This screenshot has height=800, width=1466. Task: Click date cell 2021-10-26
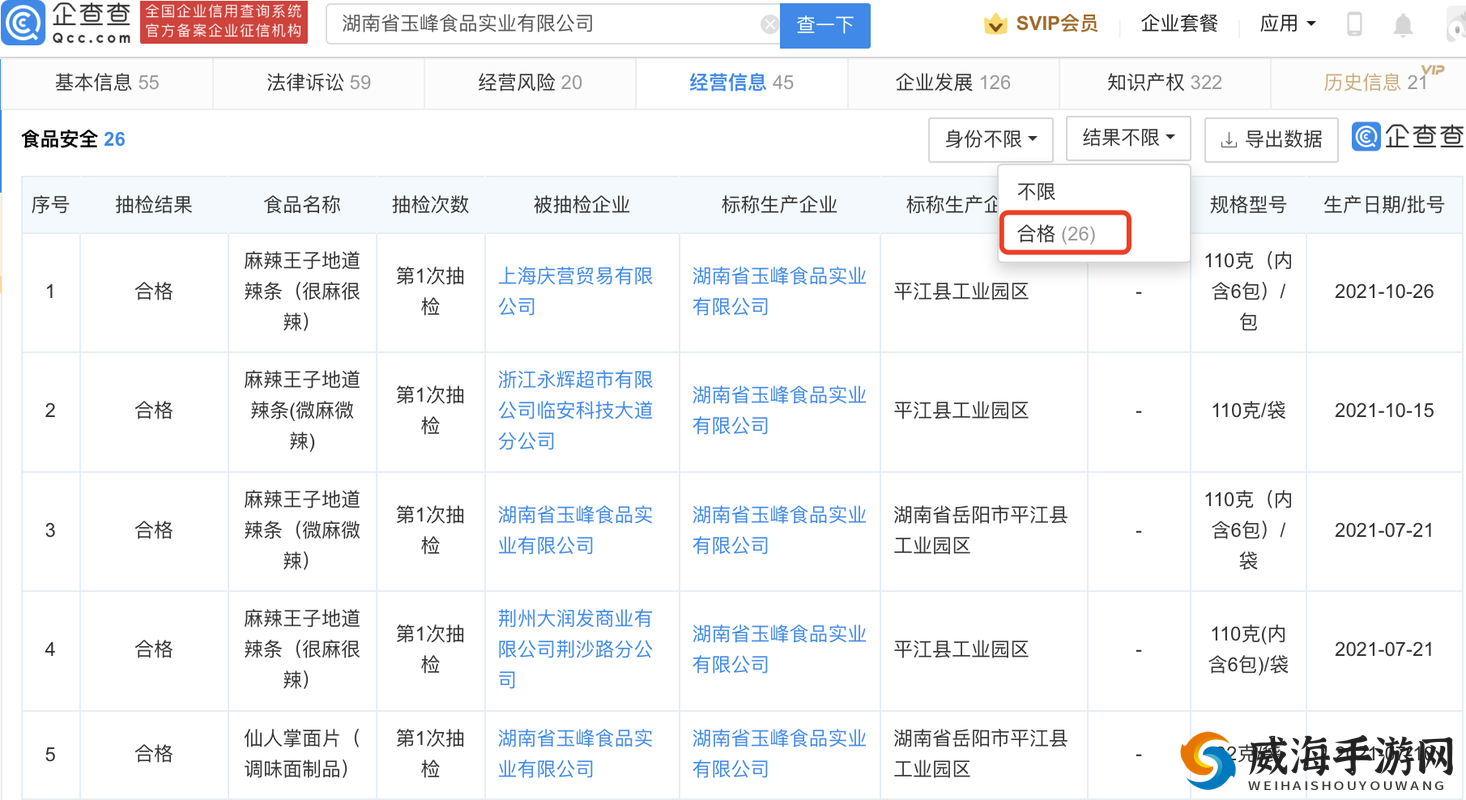click(x=1384, y=291)
